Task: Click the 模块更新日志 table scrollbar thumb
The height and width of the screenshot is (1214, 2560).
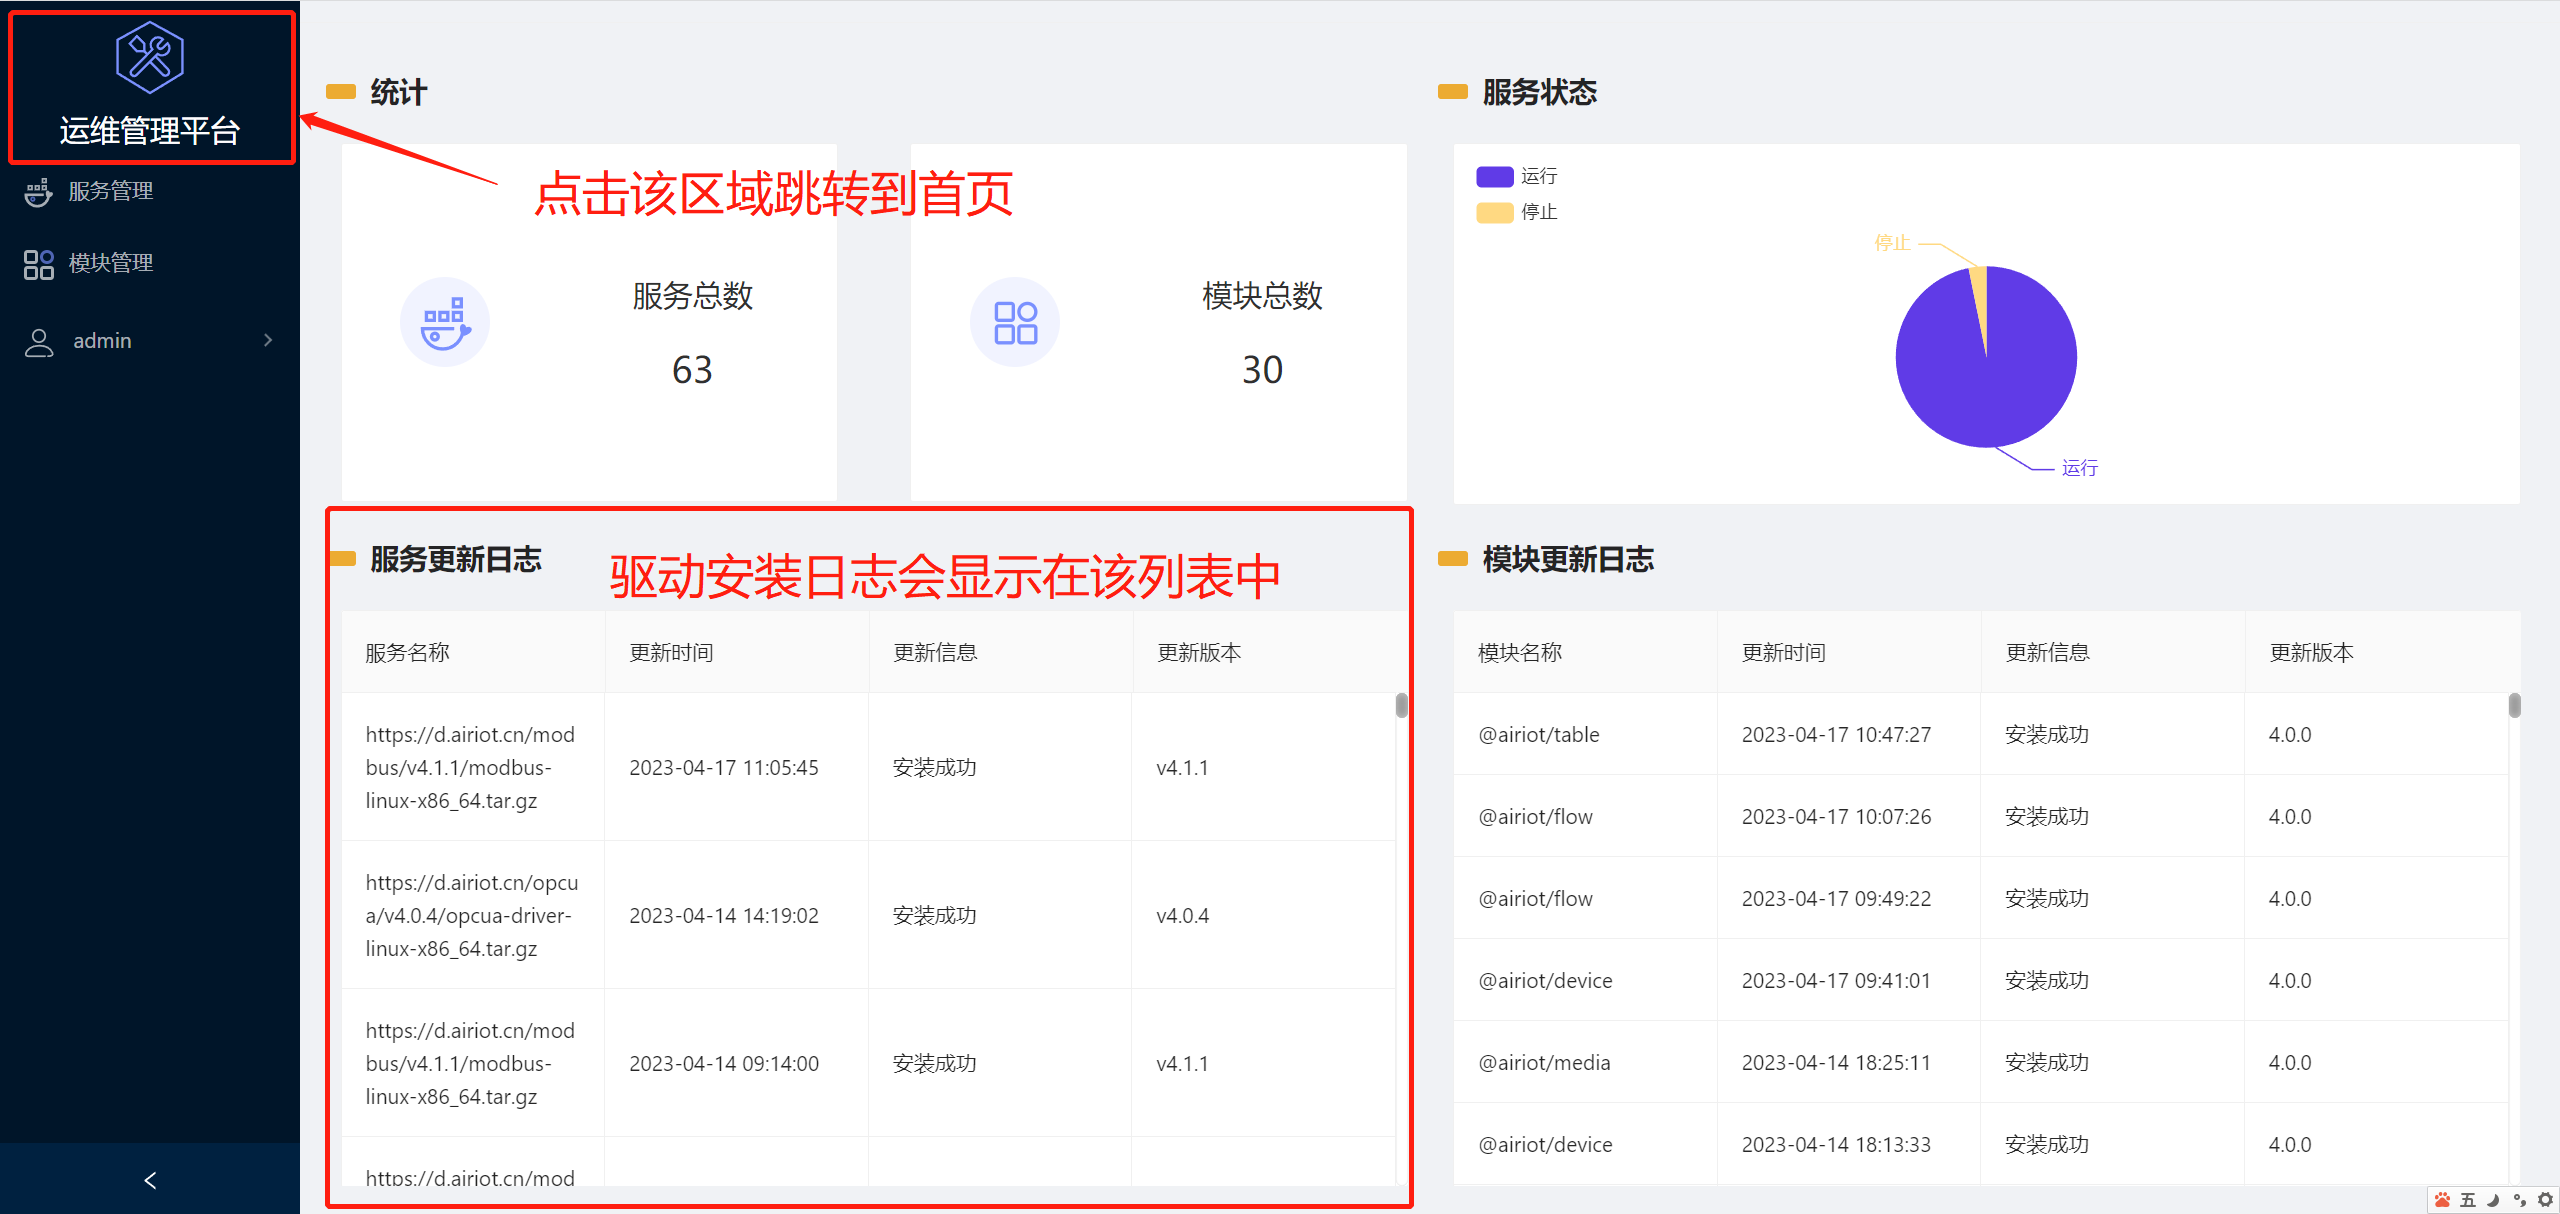Action: point(2514,705)
